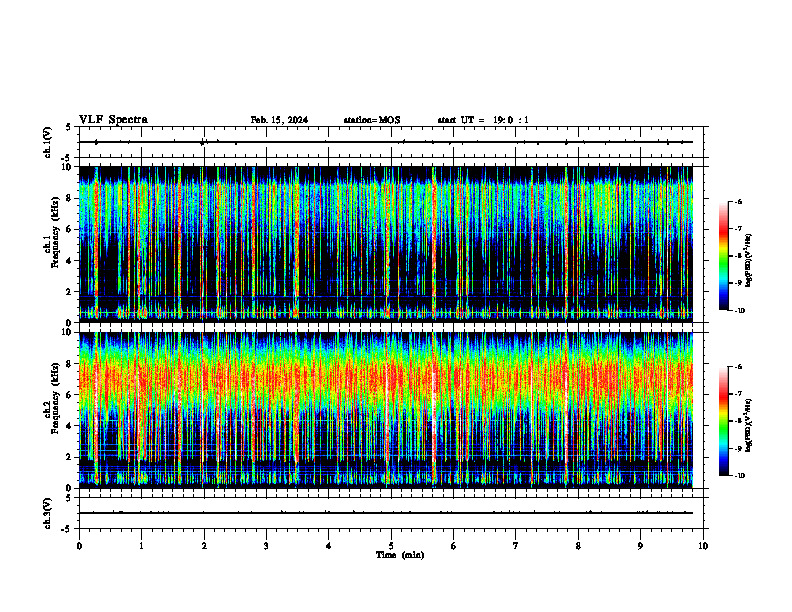Click the "6" kHz tick on ch.2 frequency axis
Viewport: 792px width, 612px height.
tap(70, 395)
